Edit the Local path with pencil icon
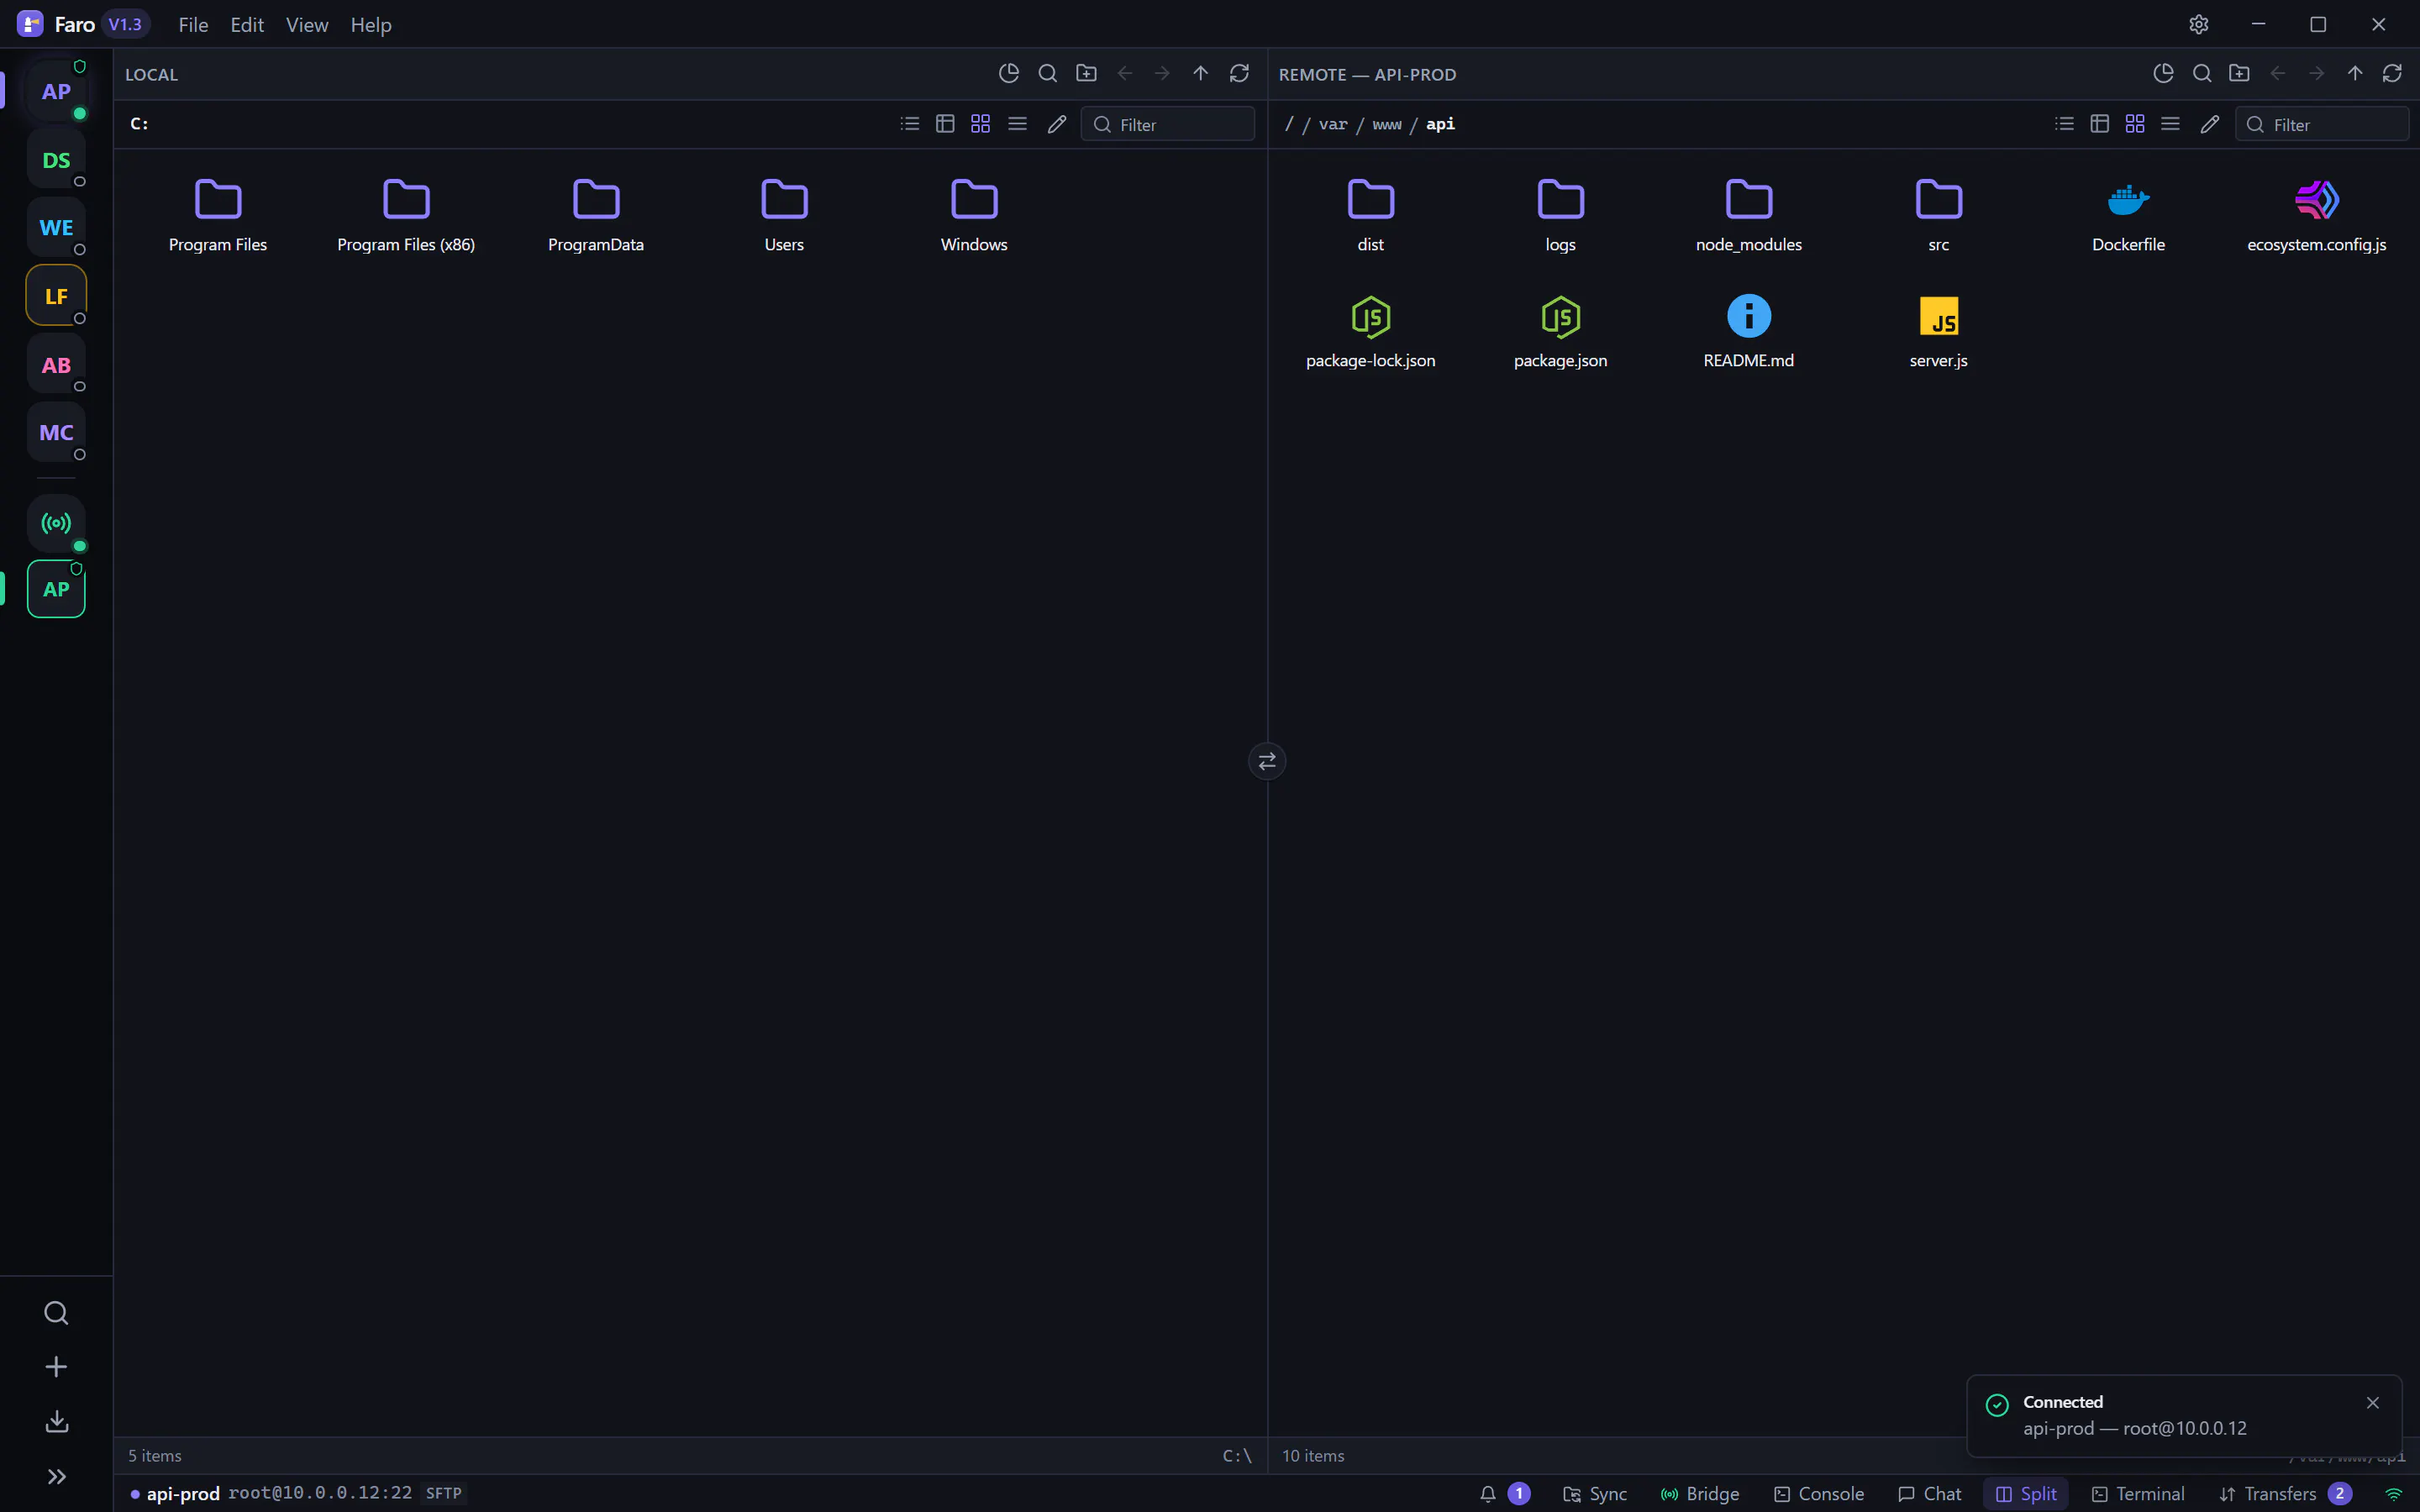 click(x=1057, y=124)
